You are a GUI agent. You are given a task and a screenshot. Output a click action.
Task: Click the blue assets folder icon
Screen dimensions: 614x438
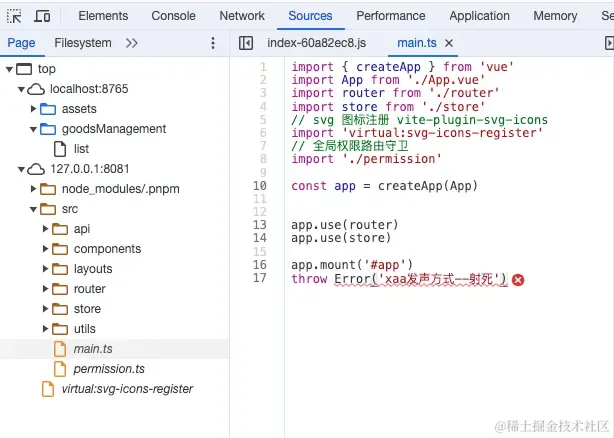click(48, 109)
